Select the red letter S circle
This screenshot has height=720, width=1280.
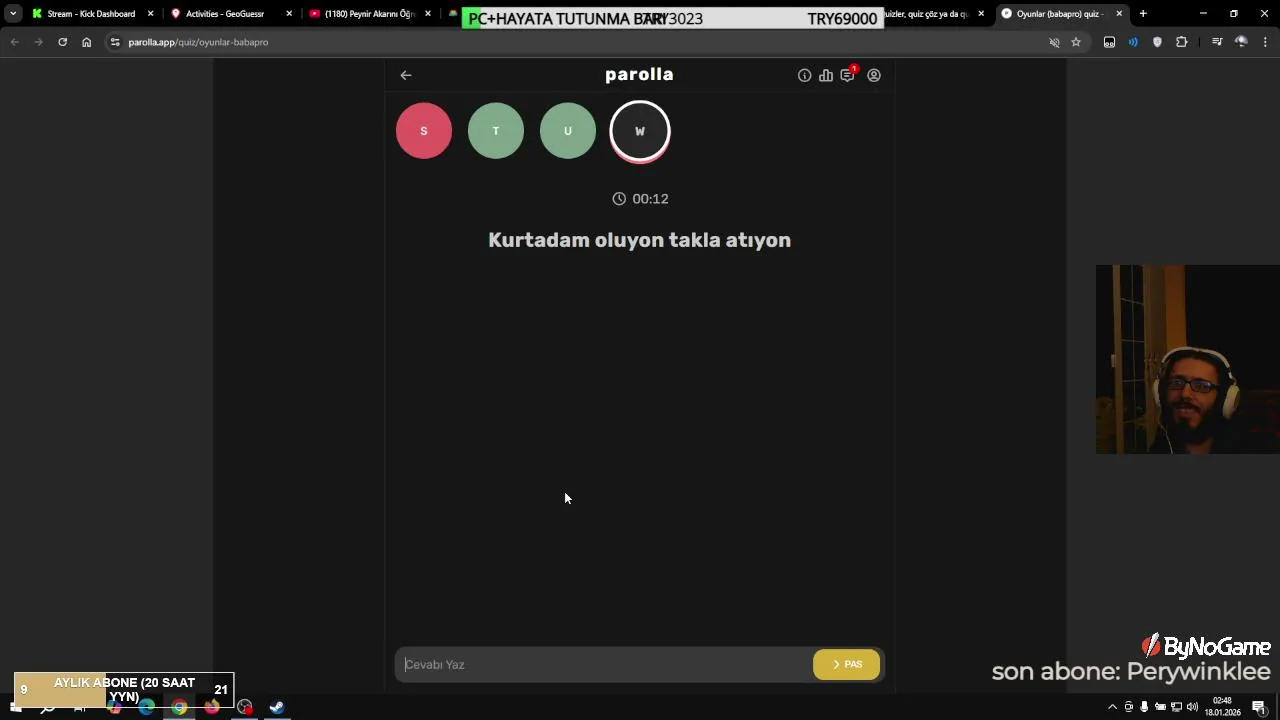[x=424, y=131]
